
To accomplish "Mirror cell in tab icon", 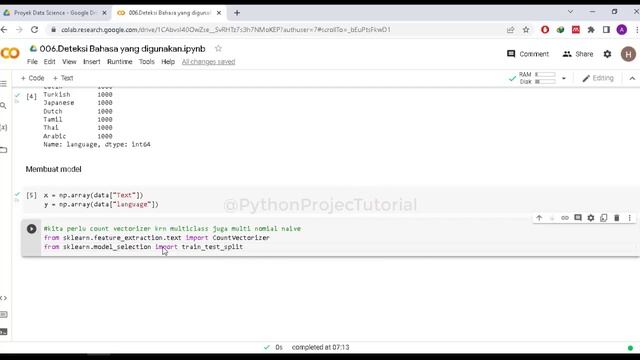I will pos(604,218).
